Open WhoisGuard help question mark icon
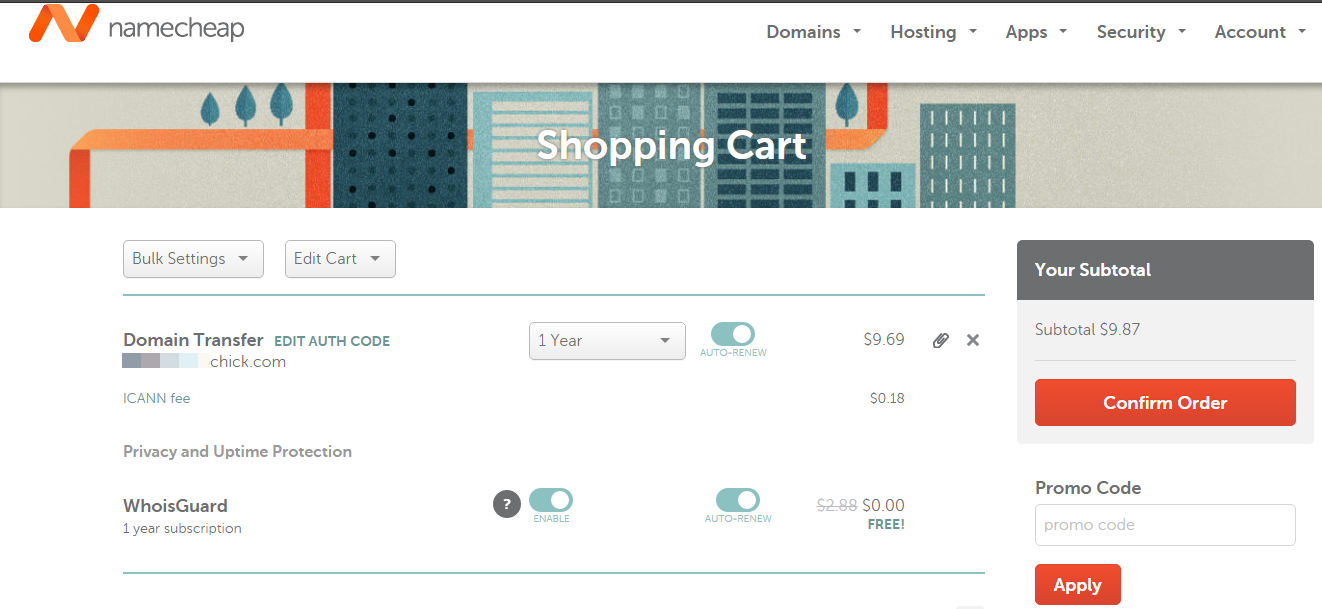1322x609 pixels. tap(507, 504)
